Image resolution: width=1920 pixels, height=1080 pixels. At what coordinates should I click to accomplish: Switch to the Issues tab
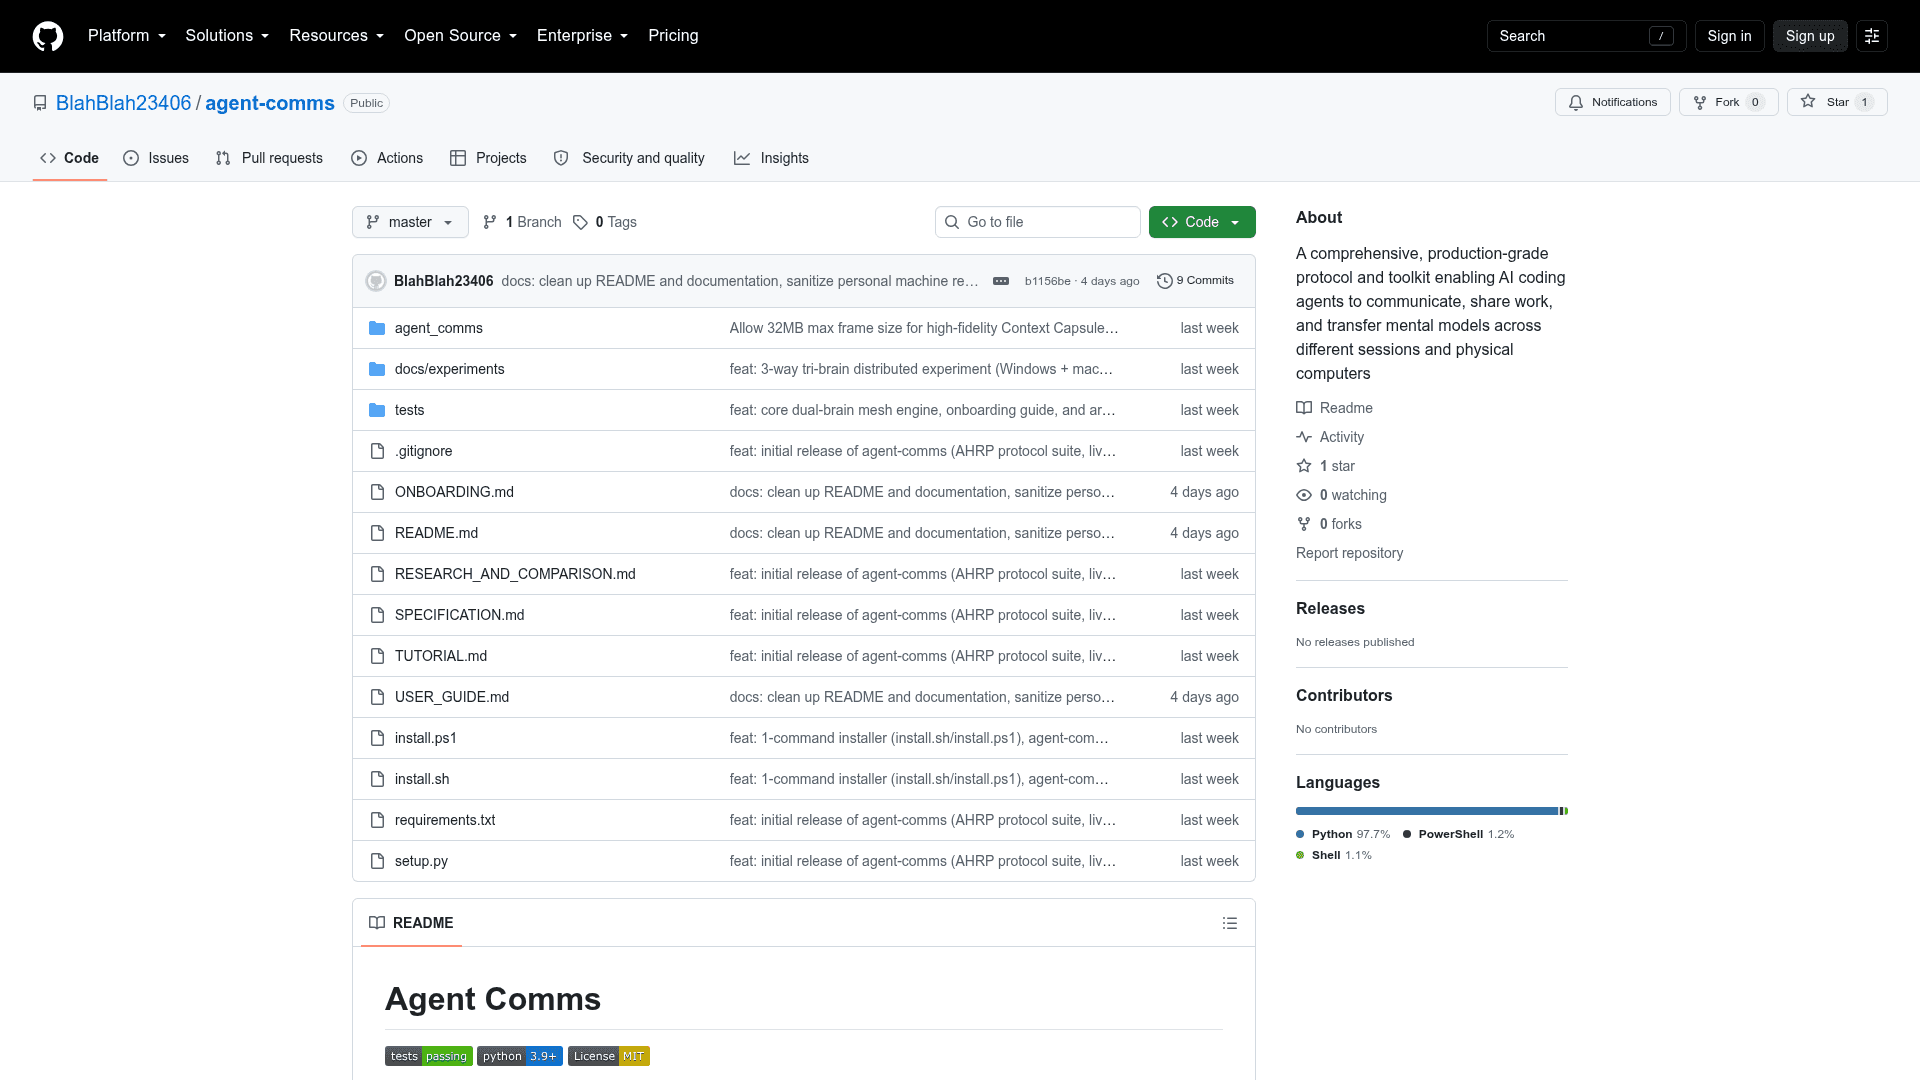(x=156, y=158)
